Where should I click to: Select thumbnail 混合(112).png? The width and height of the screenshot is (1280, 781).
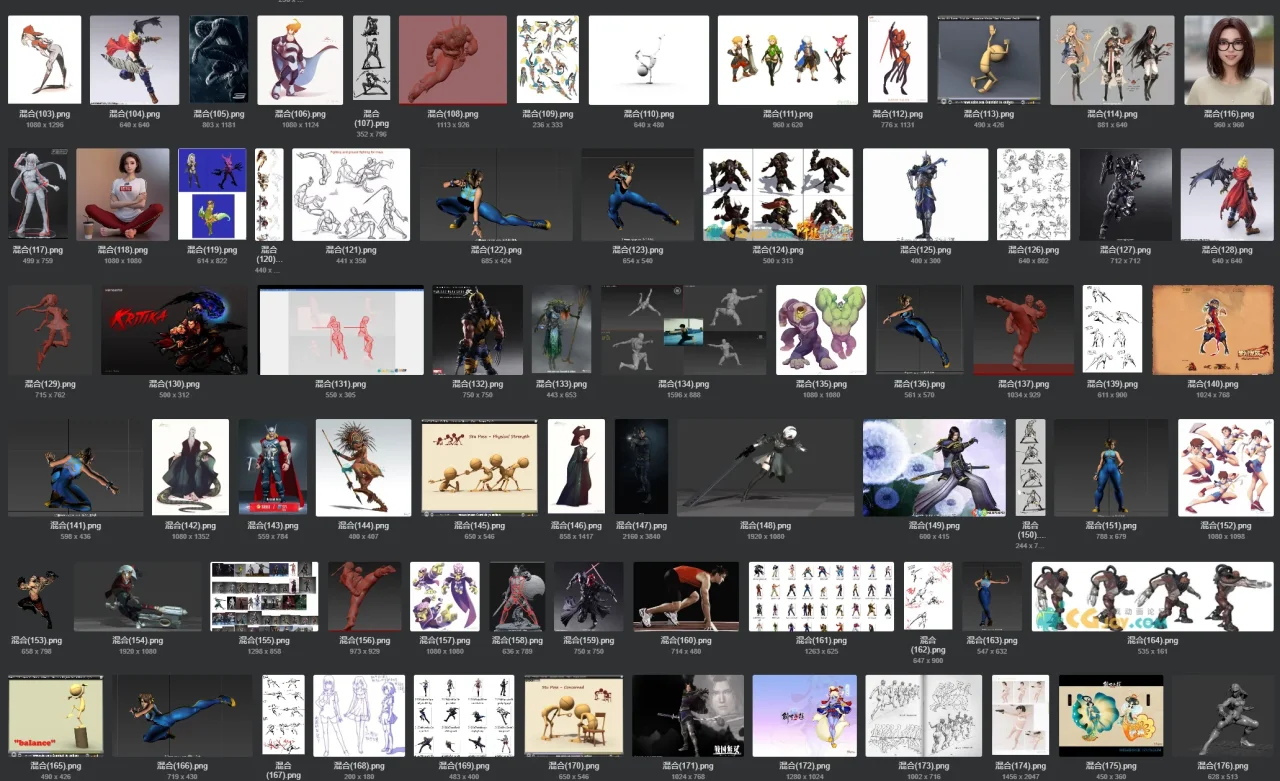point(898,60)
